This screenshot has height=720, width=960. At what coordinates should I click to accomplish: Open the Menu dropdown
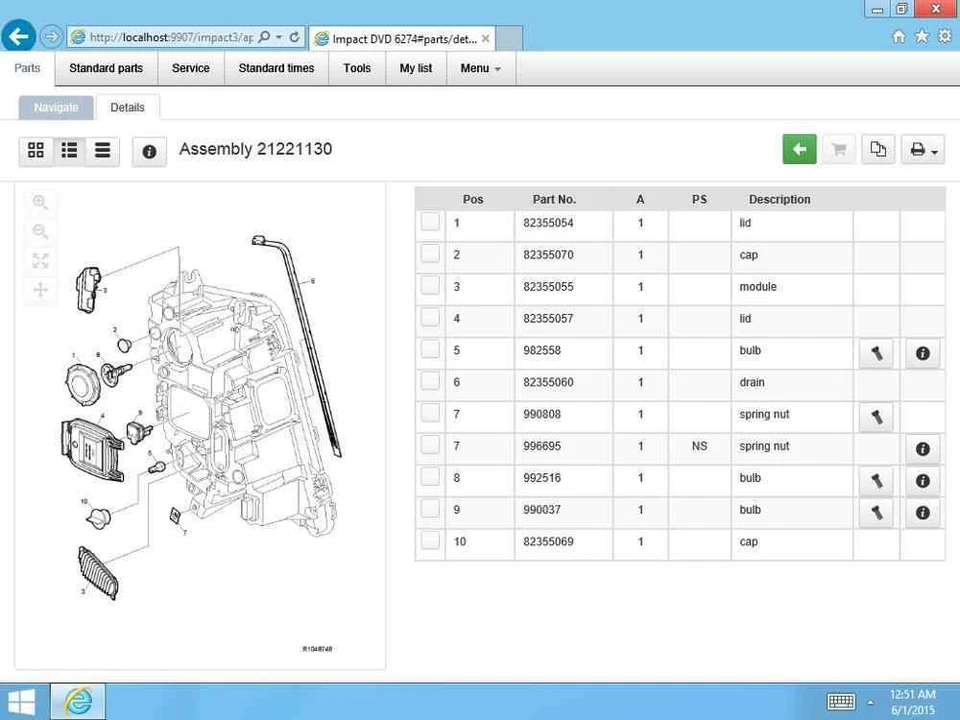coord(480,68)
